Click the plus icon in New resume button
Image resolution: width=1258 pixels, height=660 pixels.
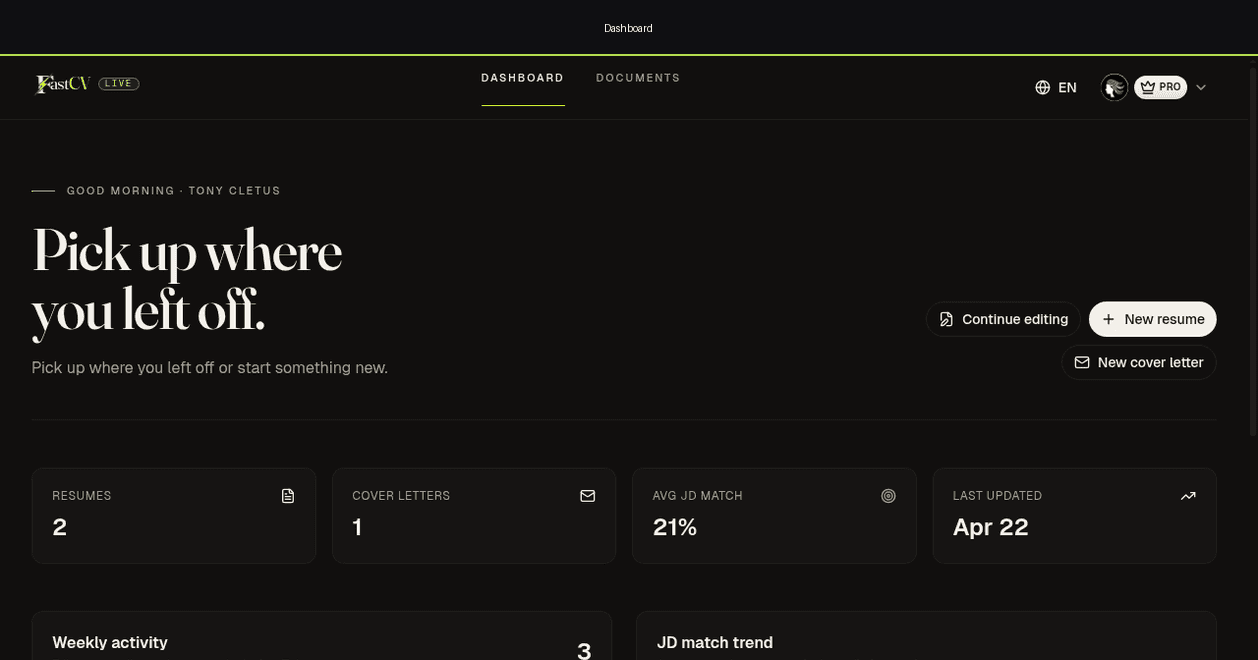[x=1108, y=319]
